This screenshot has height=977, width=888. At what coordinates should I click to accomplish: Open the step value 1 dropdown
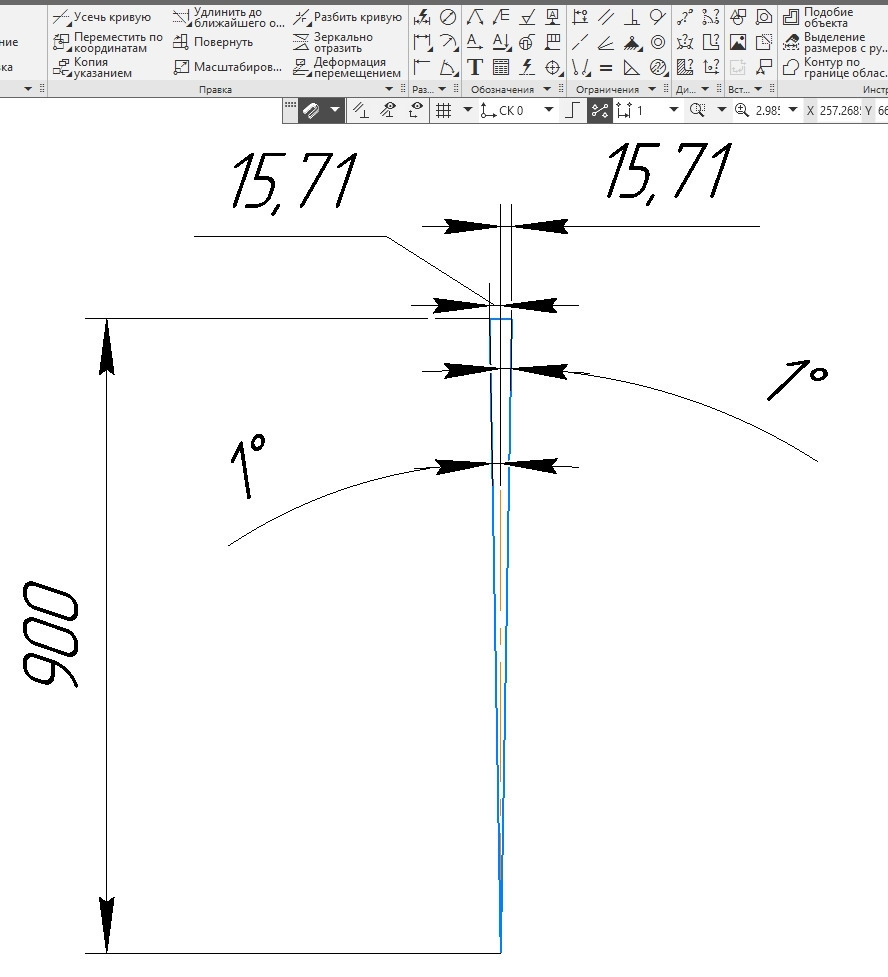coord(673,110)
